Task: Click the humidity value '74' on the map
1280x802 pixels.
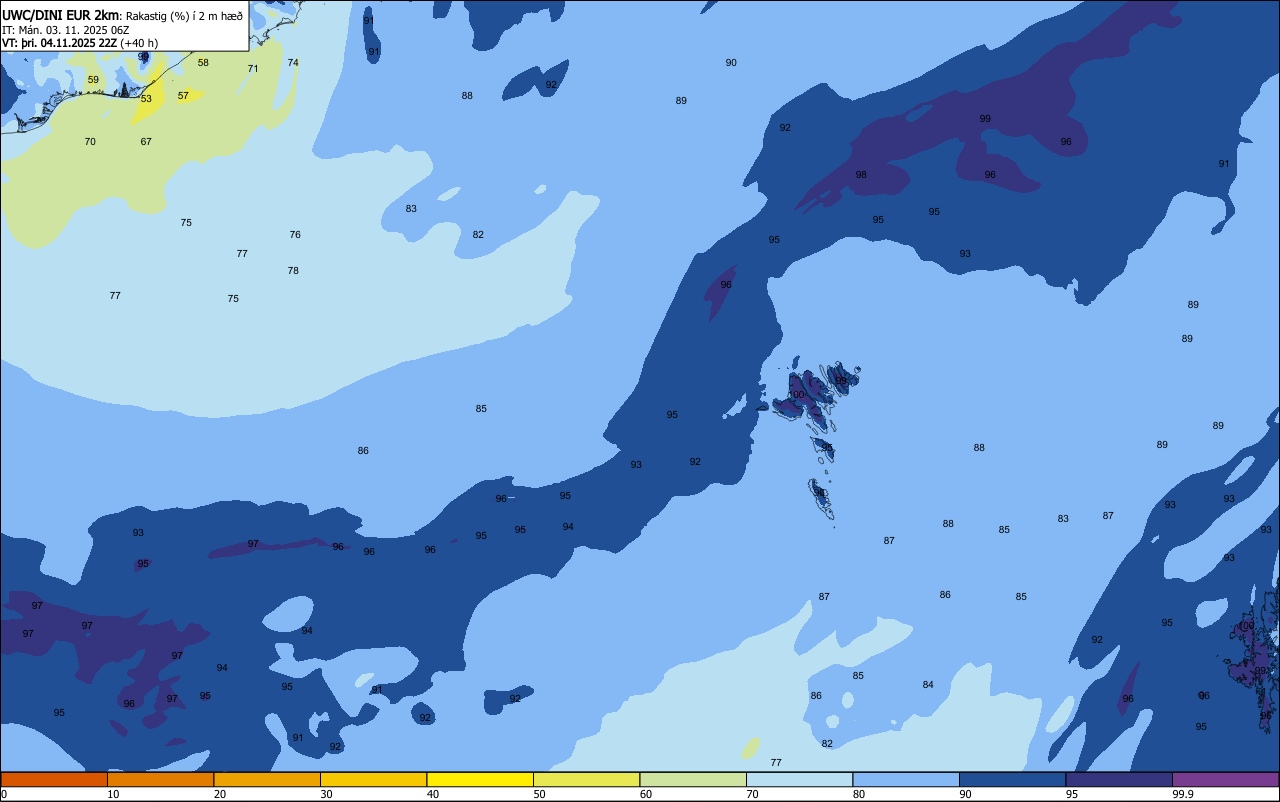Action: (x=293, y=63)
